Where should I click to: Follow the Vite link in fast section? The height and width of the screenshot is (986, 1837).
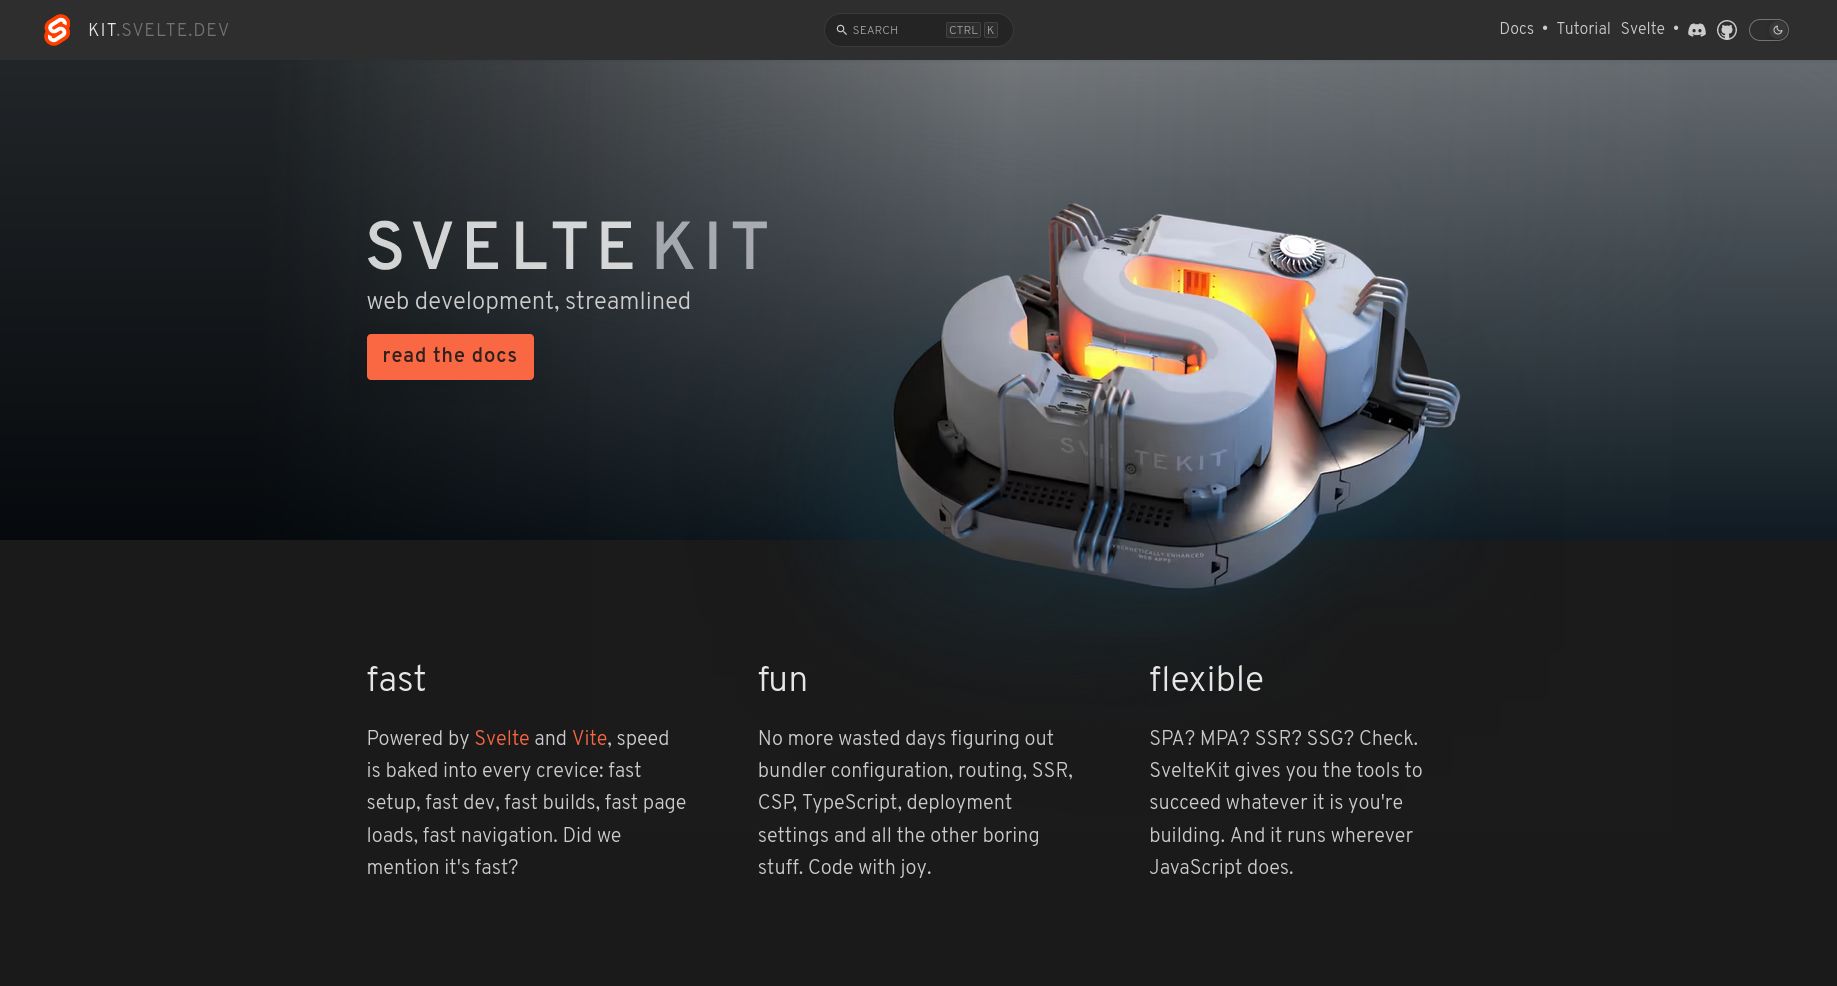click(589, 739)
